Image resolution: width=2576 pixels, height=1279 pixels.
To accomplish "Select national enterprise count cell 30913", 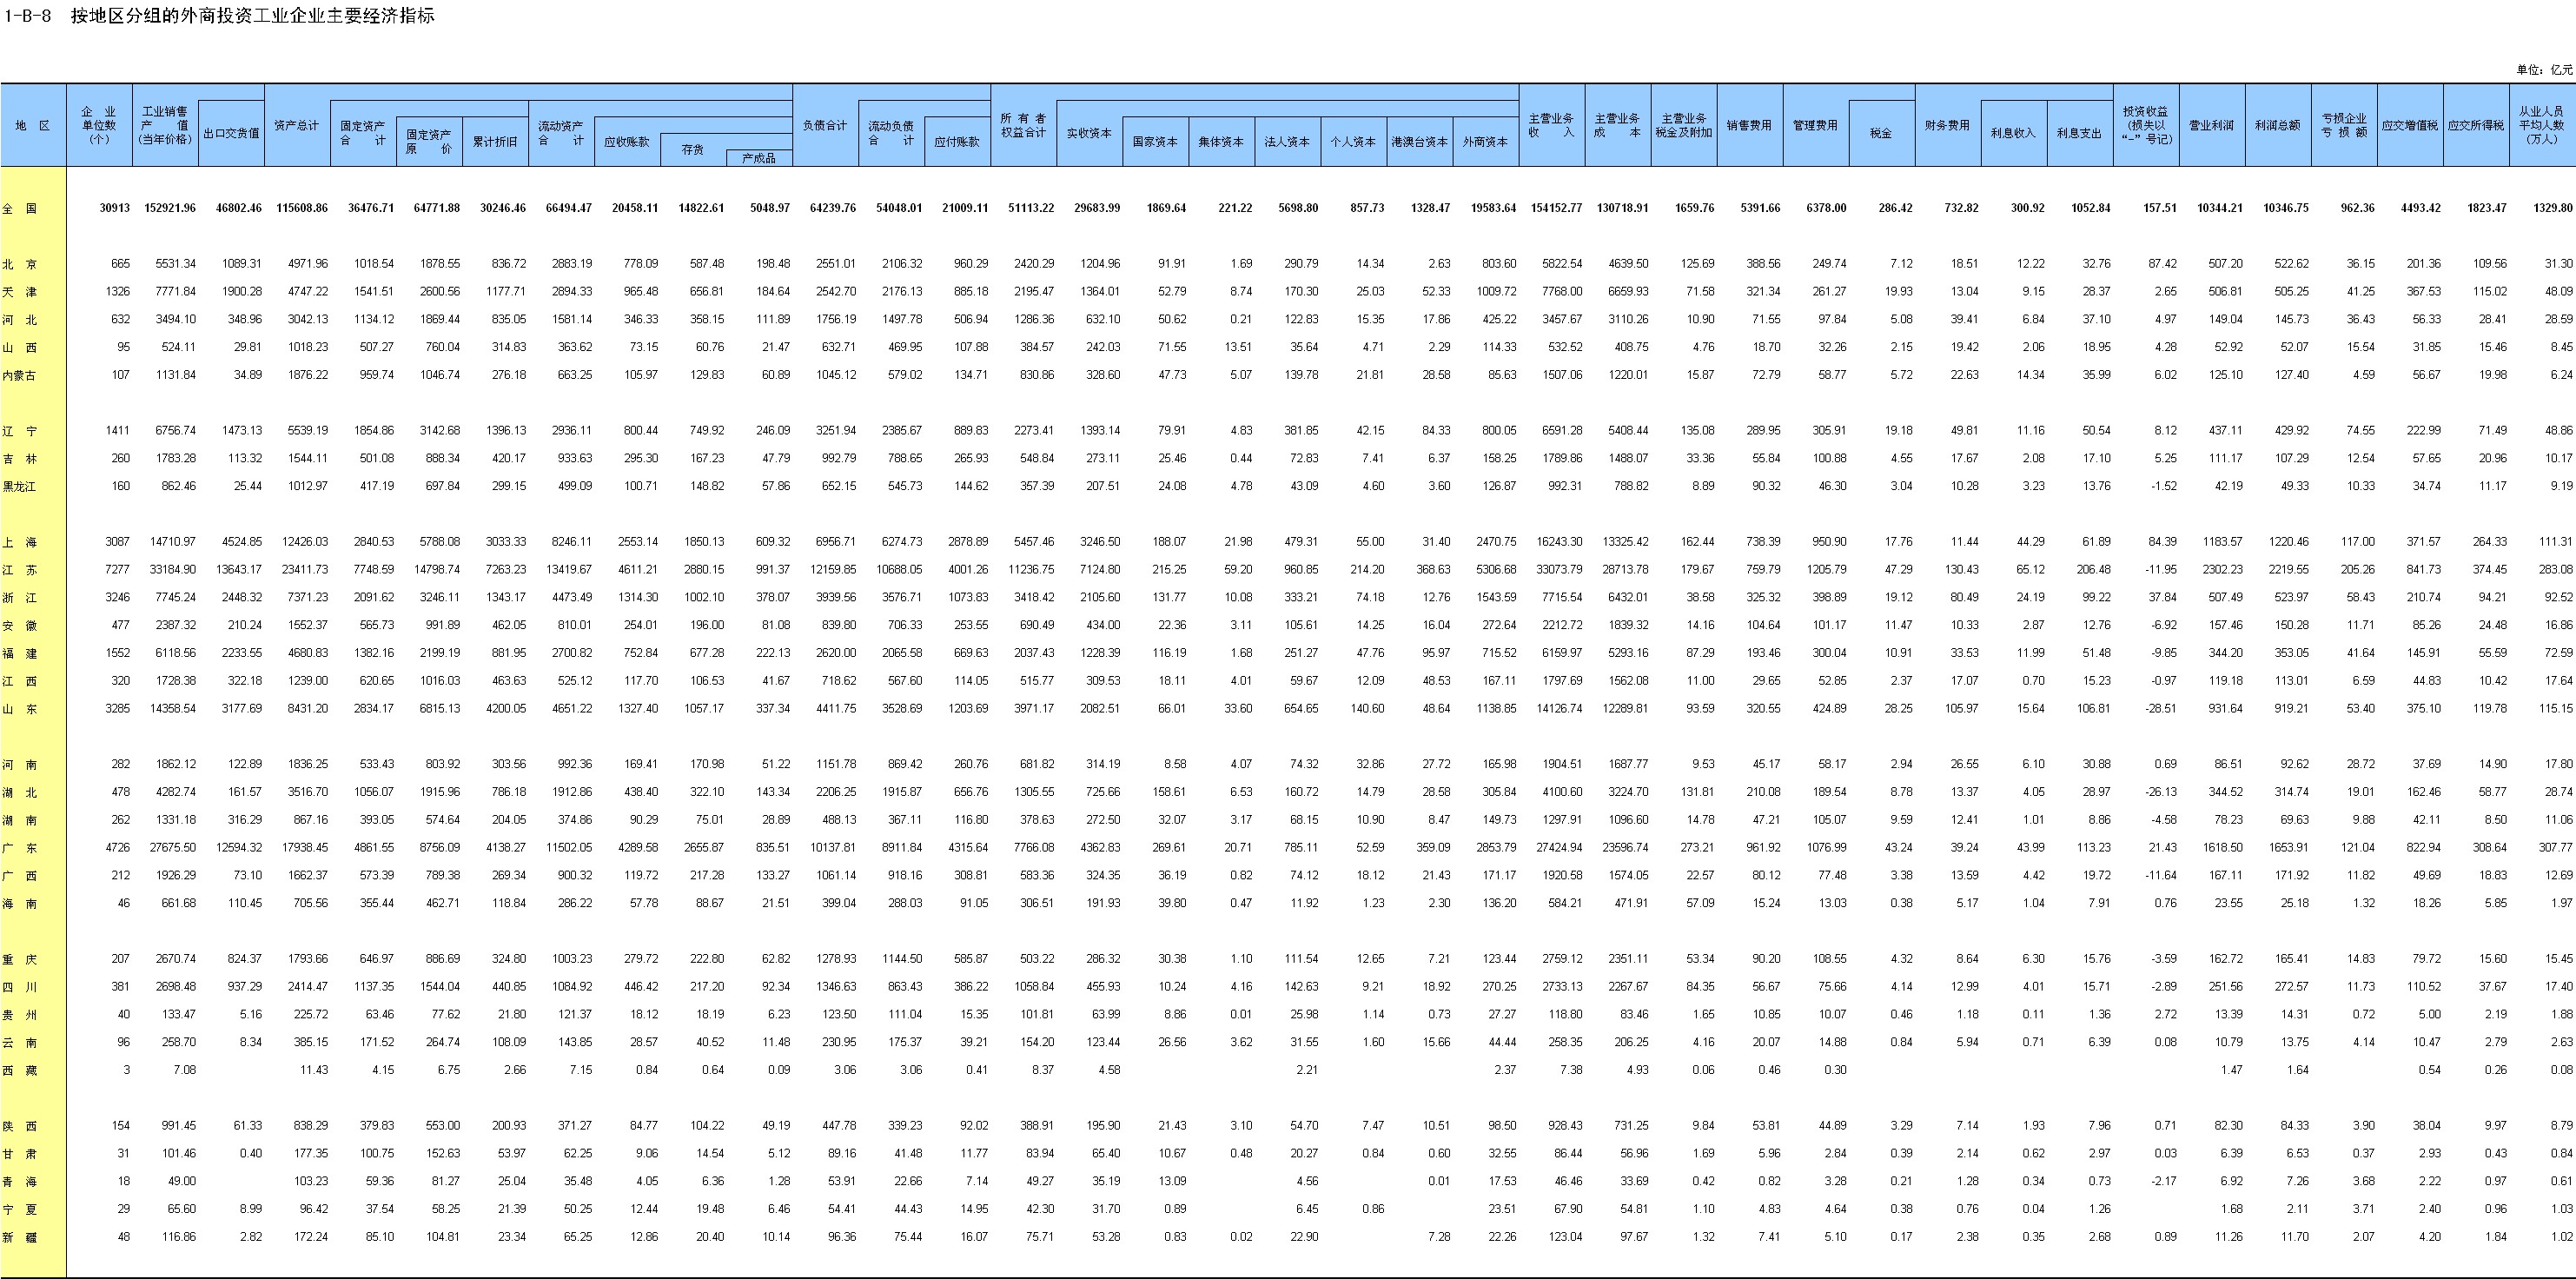I will click(x=115, y=208).
